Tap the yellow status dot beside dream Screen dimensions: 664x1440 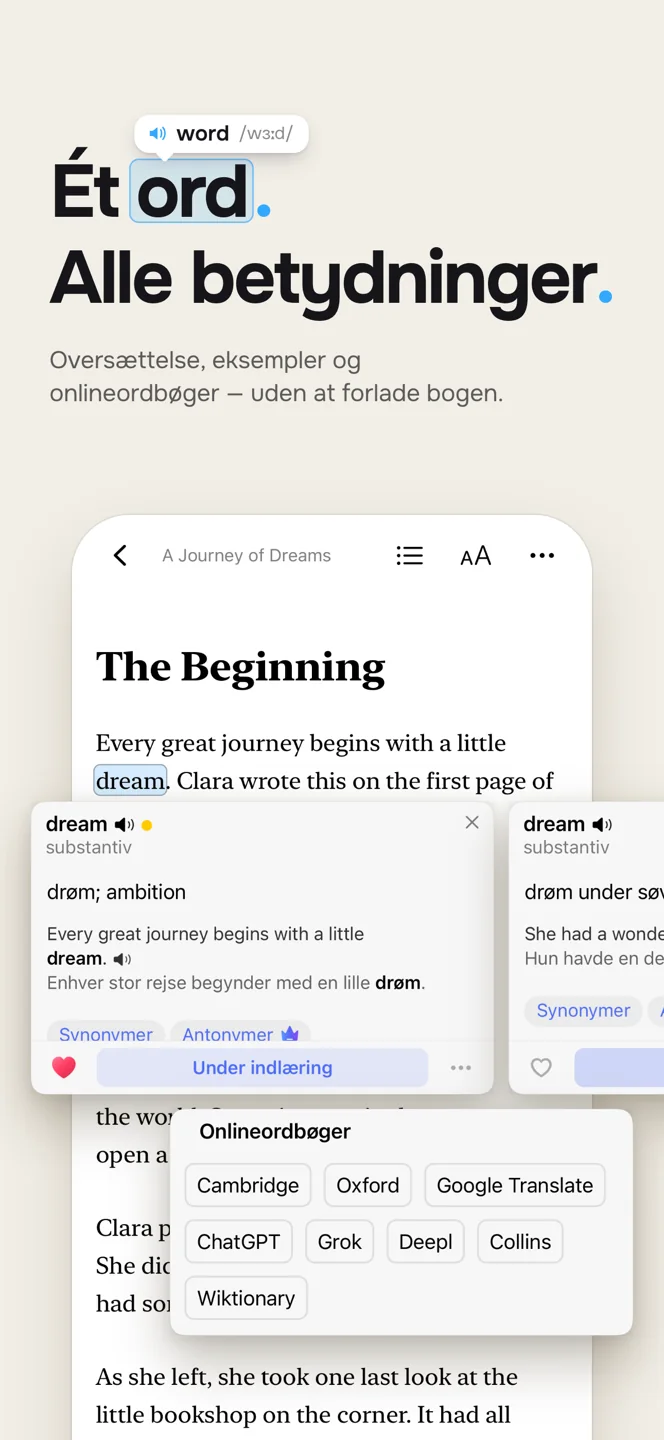[x=147, y=826]
